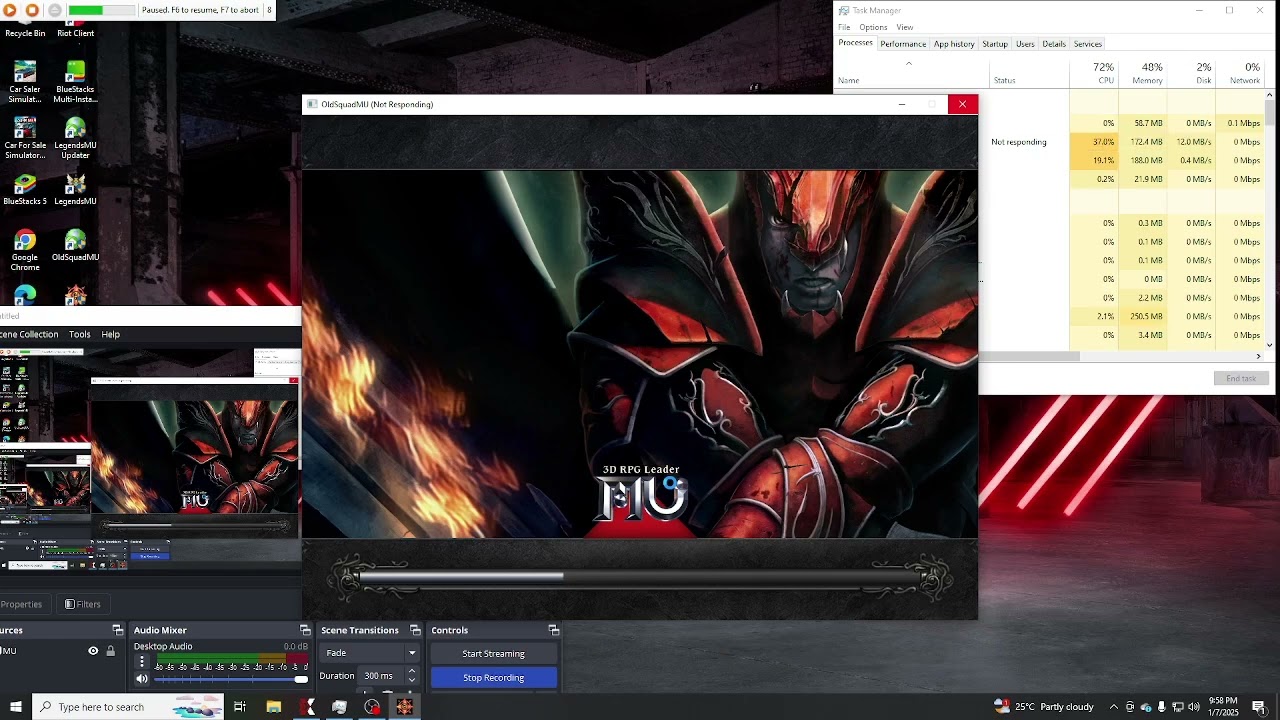
Task: Select Car For Sale Simulator desktop icon
Action: pyautogui.click(x=25, y=138)
